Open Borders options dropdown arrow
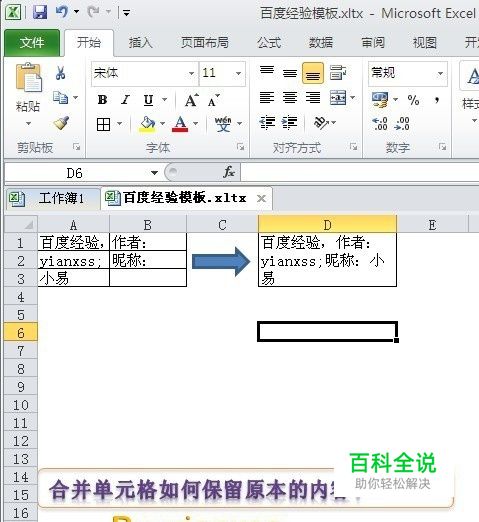479x522 pixels. tap(120, 124)
